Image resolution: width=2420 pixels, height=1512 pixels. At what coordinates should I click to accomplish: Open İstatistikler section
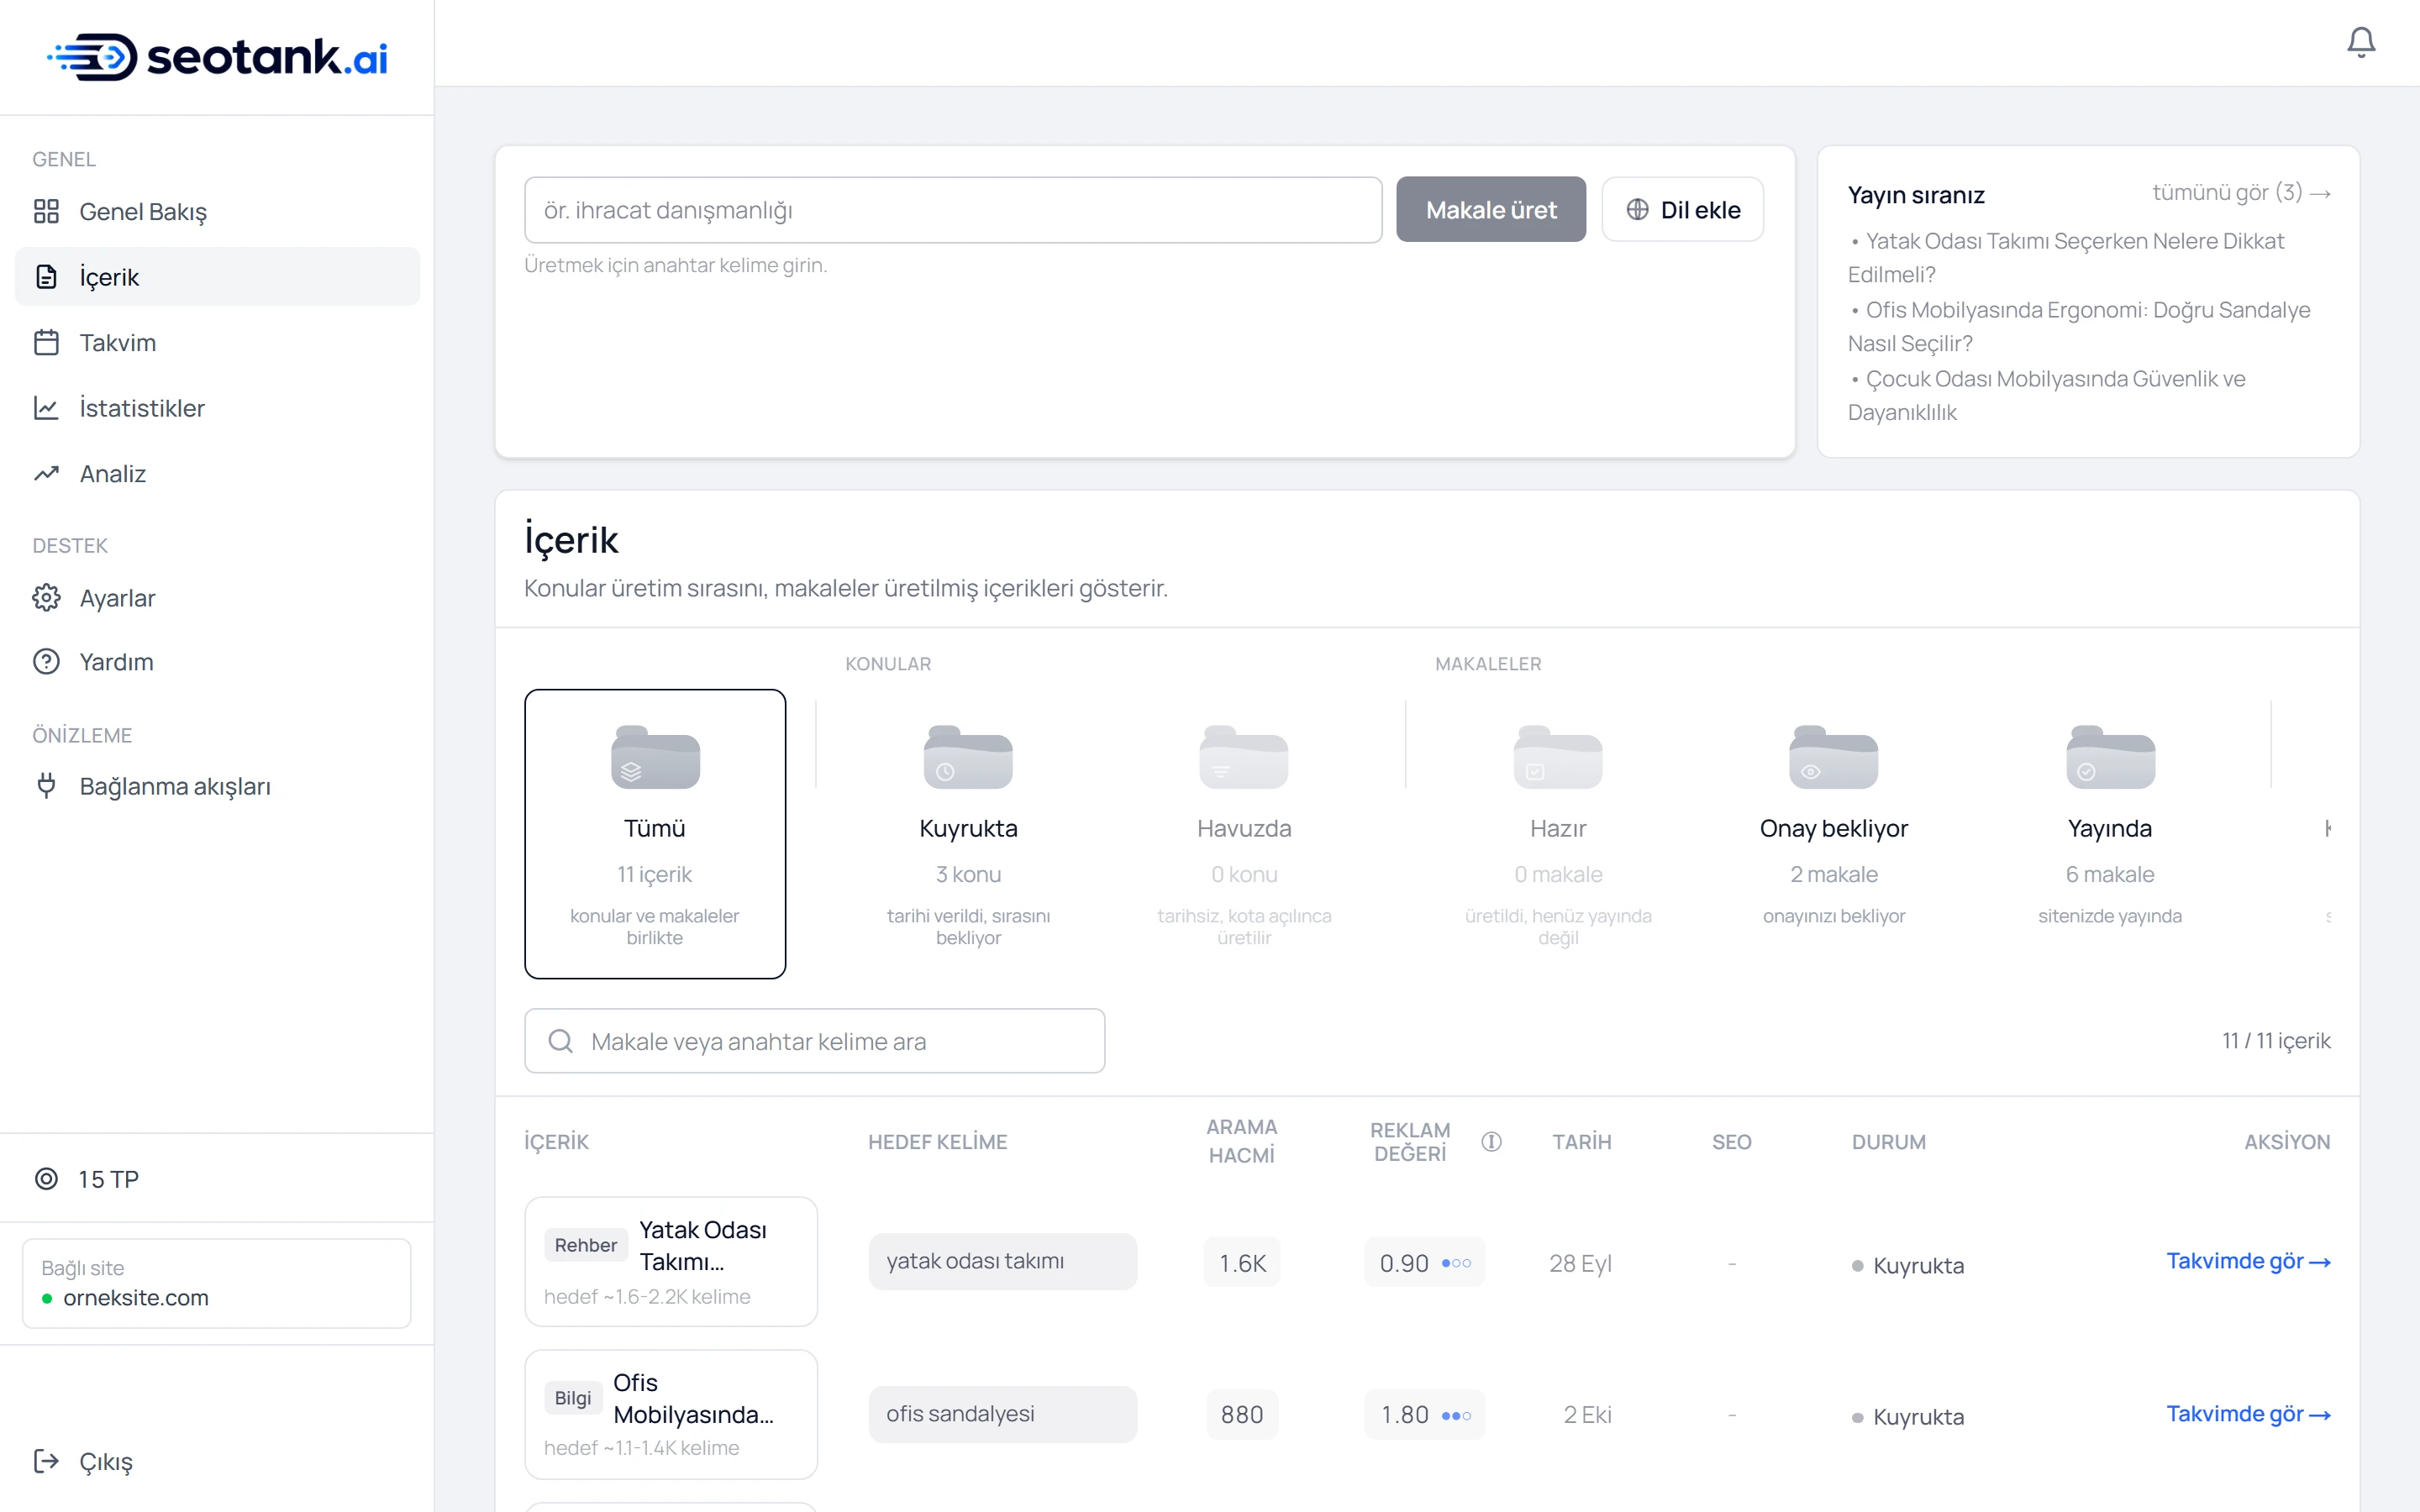217,408
